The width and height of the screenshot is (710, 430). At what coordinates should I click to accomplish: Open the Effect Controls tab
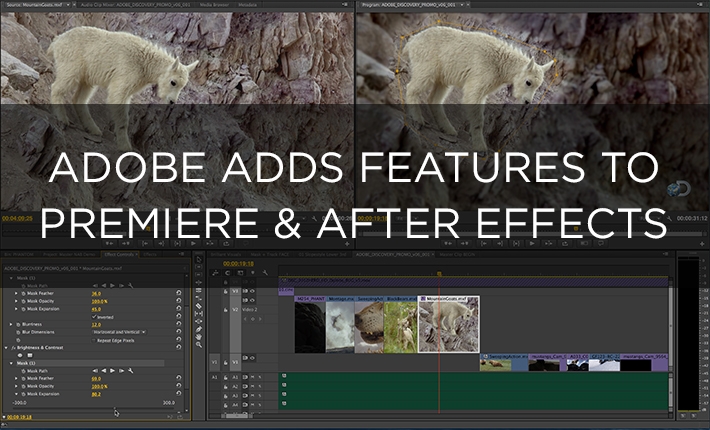[x=119, y=254]
